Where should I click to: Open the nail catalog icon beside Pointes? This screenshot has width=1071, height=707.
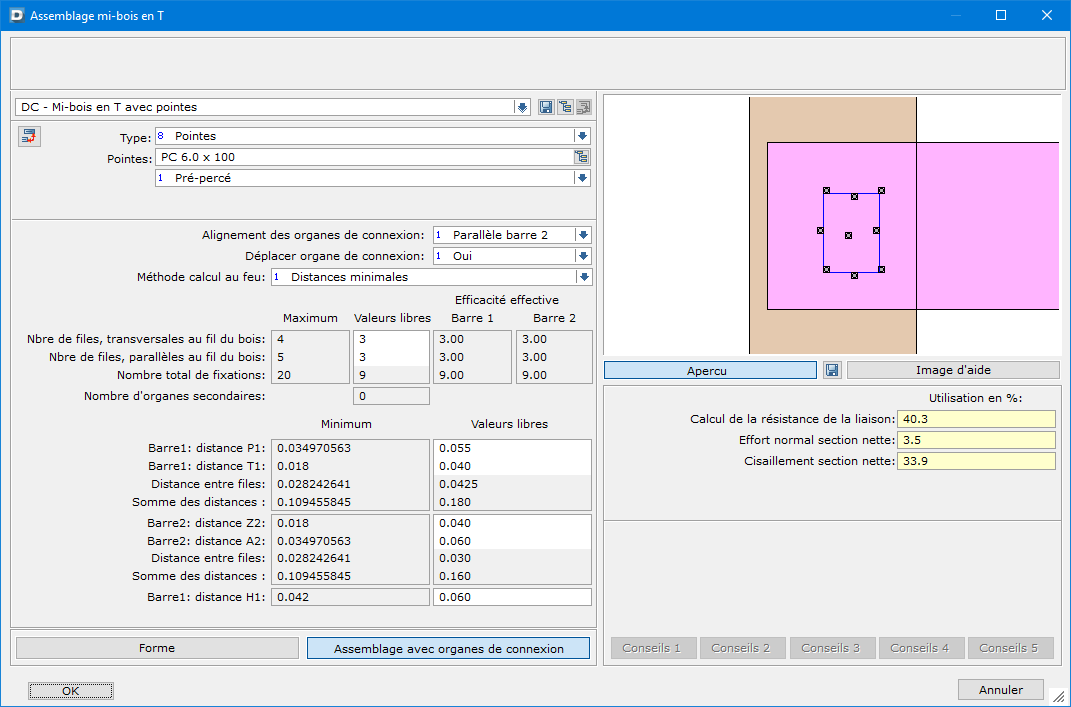582,157
